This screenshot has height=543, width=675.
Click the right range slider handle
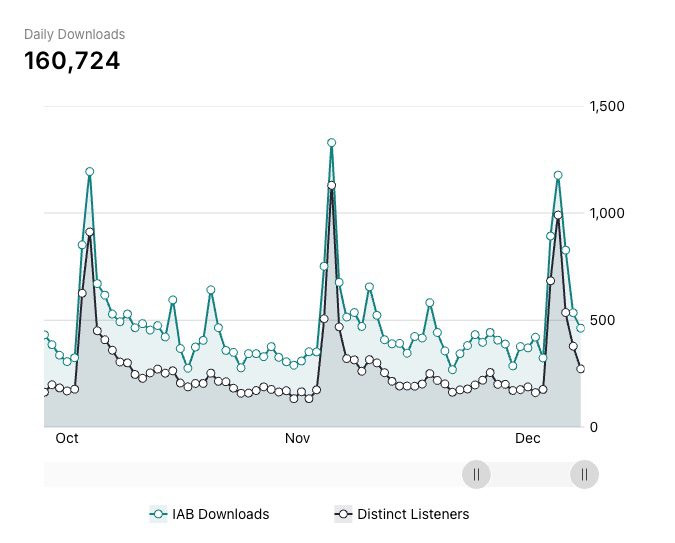tap(584, 474)
